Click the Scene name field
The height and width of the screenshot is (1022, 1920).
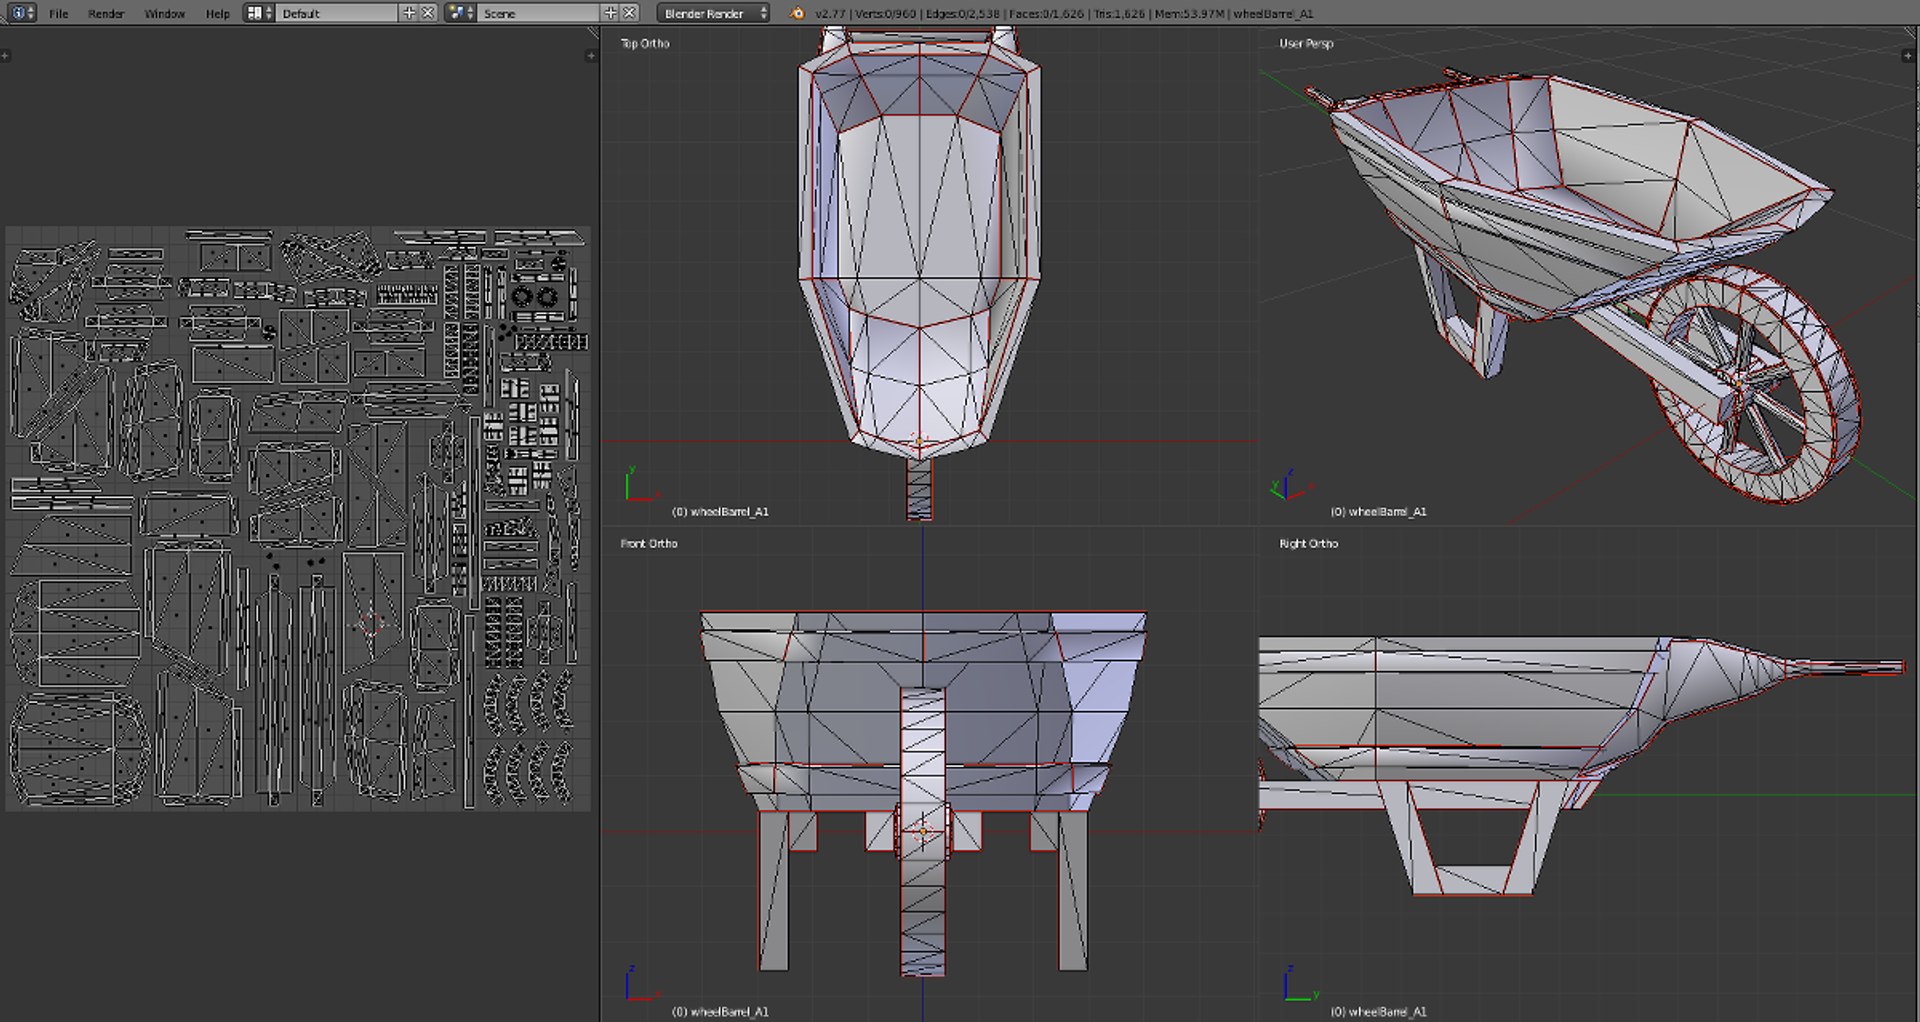tap(538, 13)
